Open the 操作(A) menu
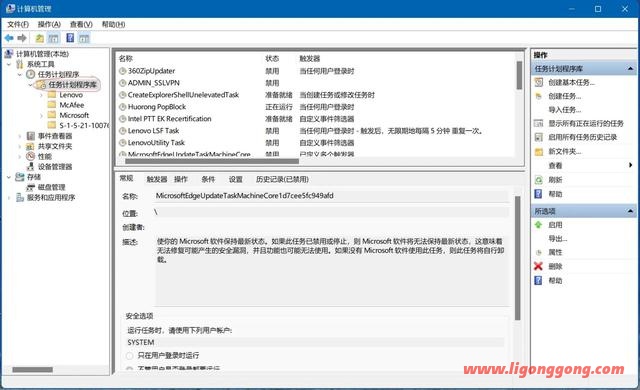Screen dimensions: 640x390 point(49,24)
